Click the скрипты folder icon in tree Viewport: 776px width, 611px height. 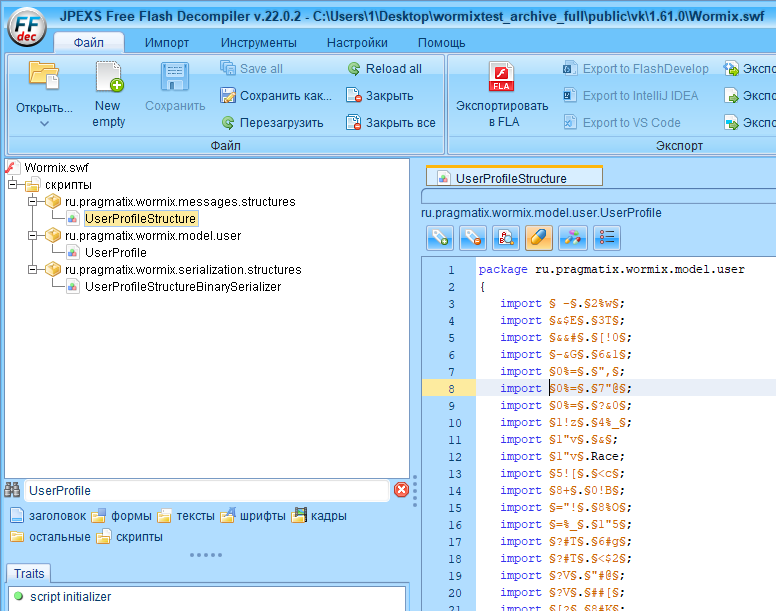pyautogui.click(x=33, y=185)
